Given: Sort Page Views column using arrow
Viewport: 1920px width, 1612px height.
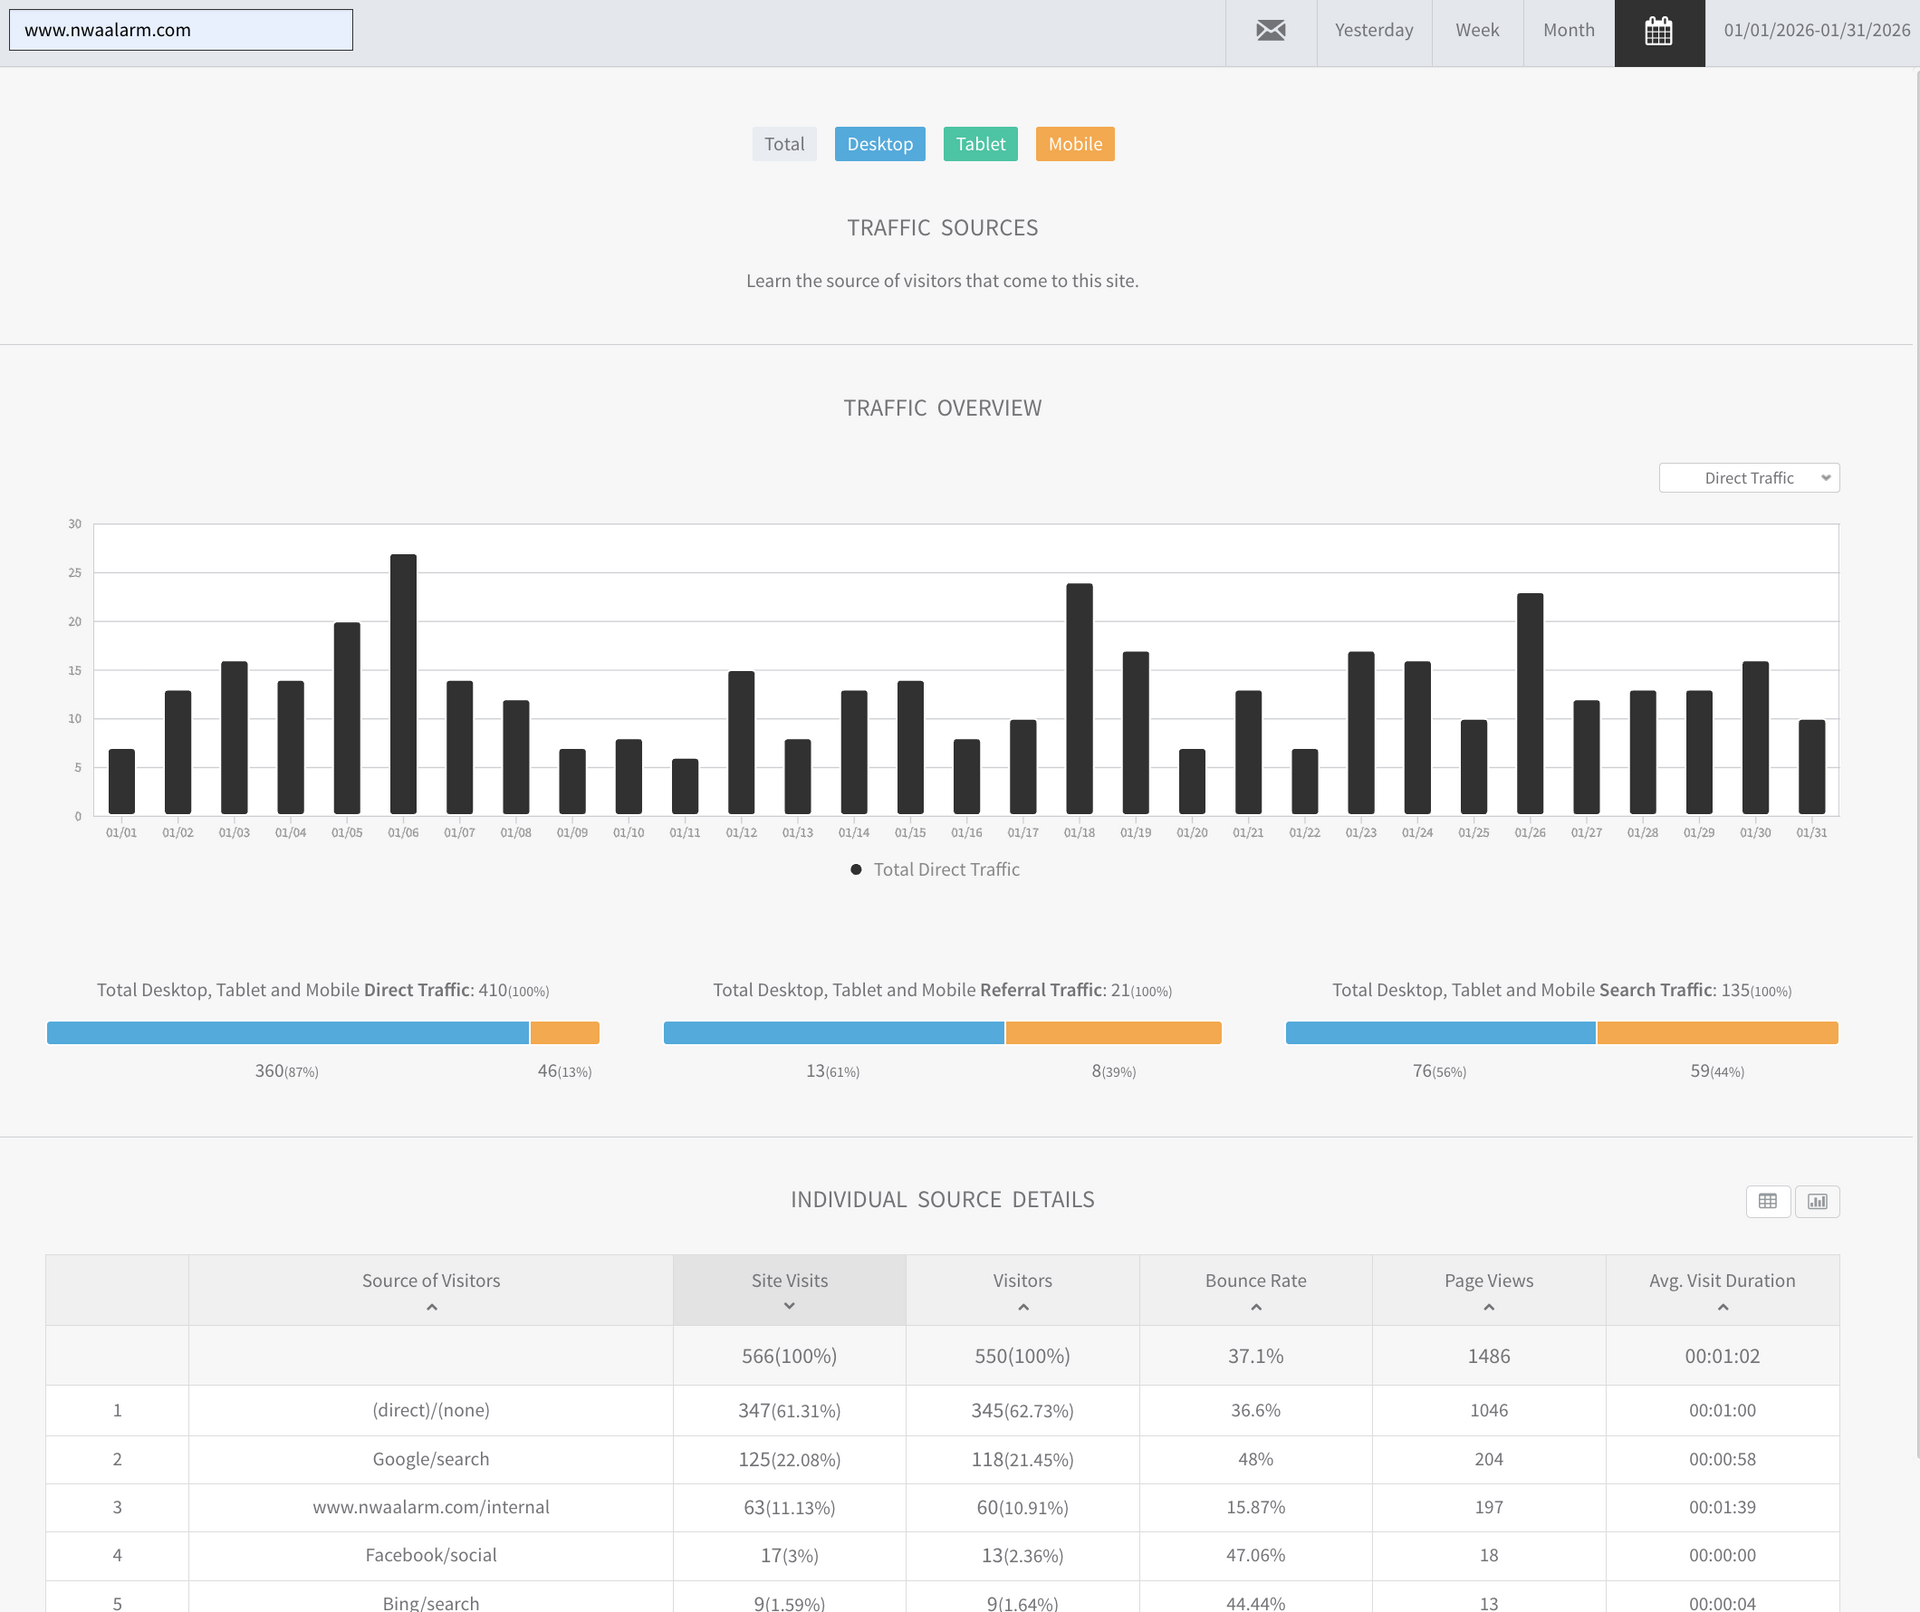Looking at the screenshot, I should [x=1488, y=1307].
